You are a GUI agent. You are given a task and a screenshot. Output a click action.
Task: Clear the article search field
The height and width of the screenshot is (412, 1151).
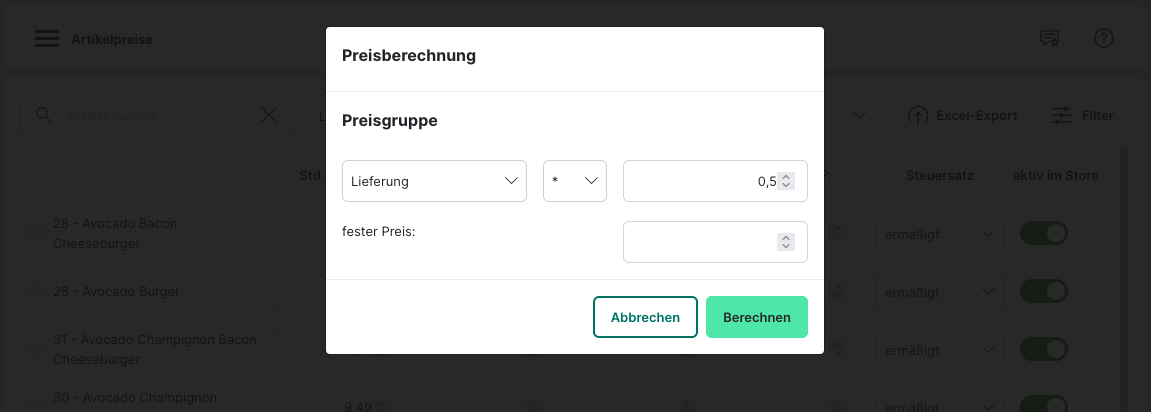(x=269, y=115)
